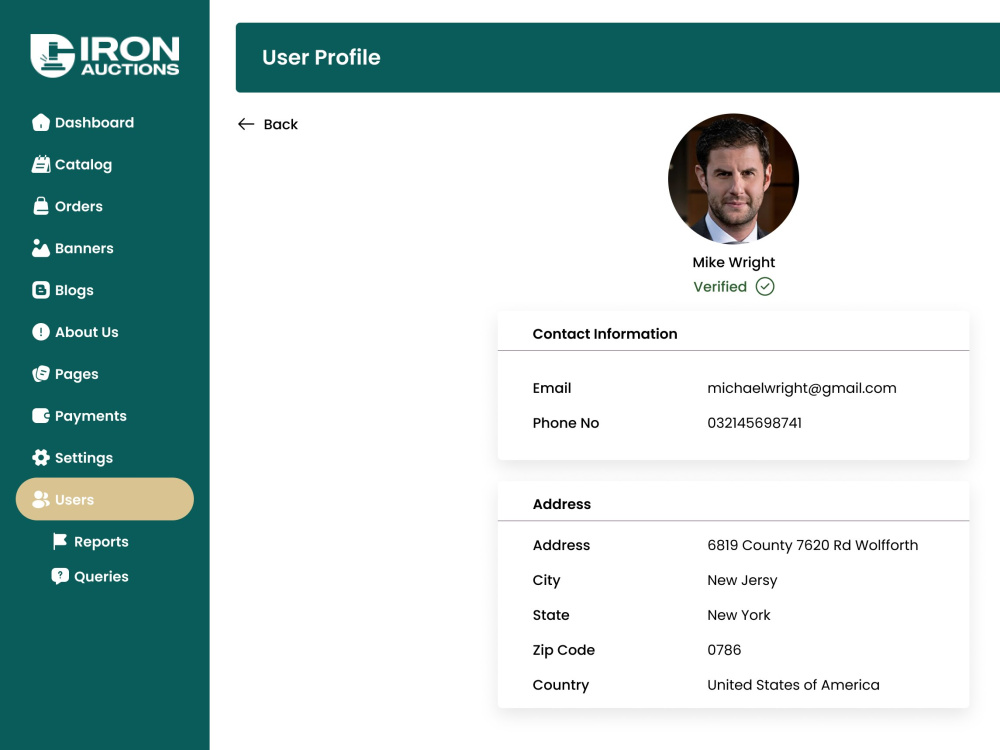Open Payments from the sidebar
Viewport: 1000px width, 750px height.
pyautogui.click(x=80, y=416)
